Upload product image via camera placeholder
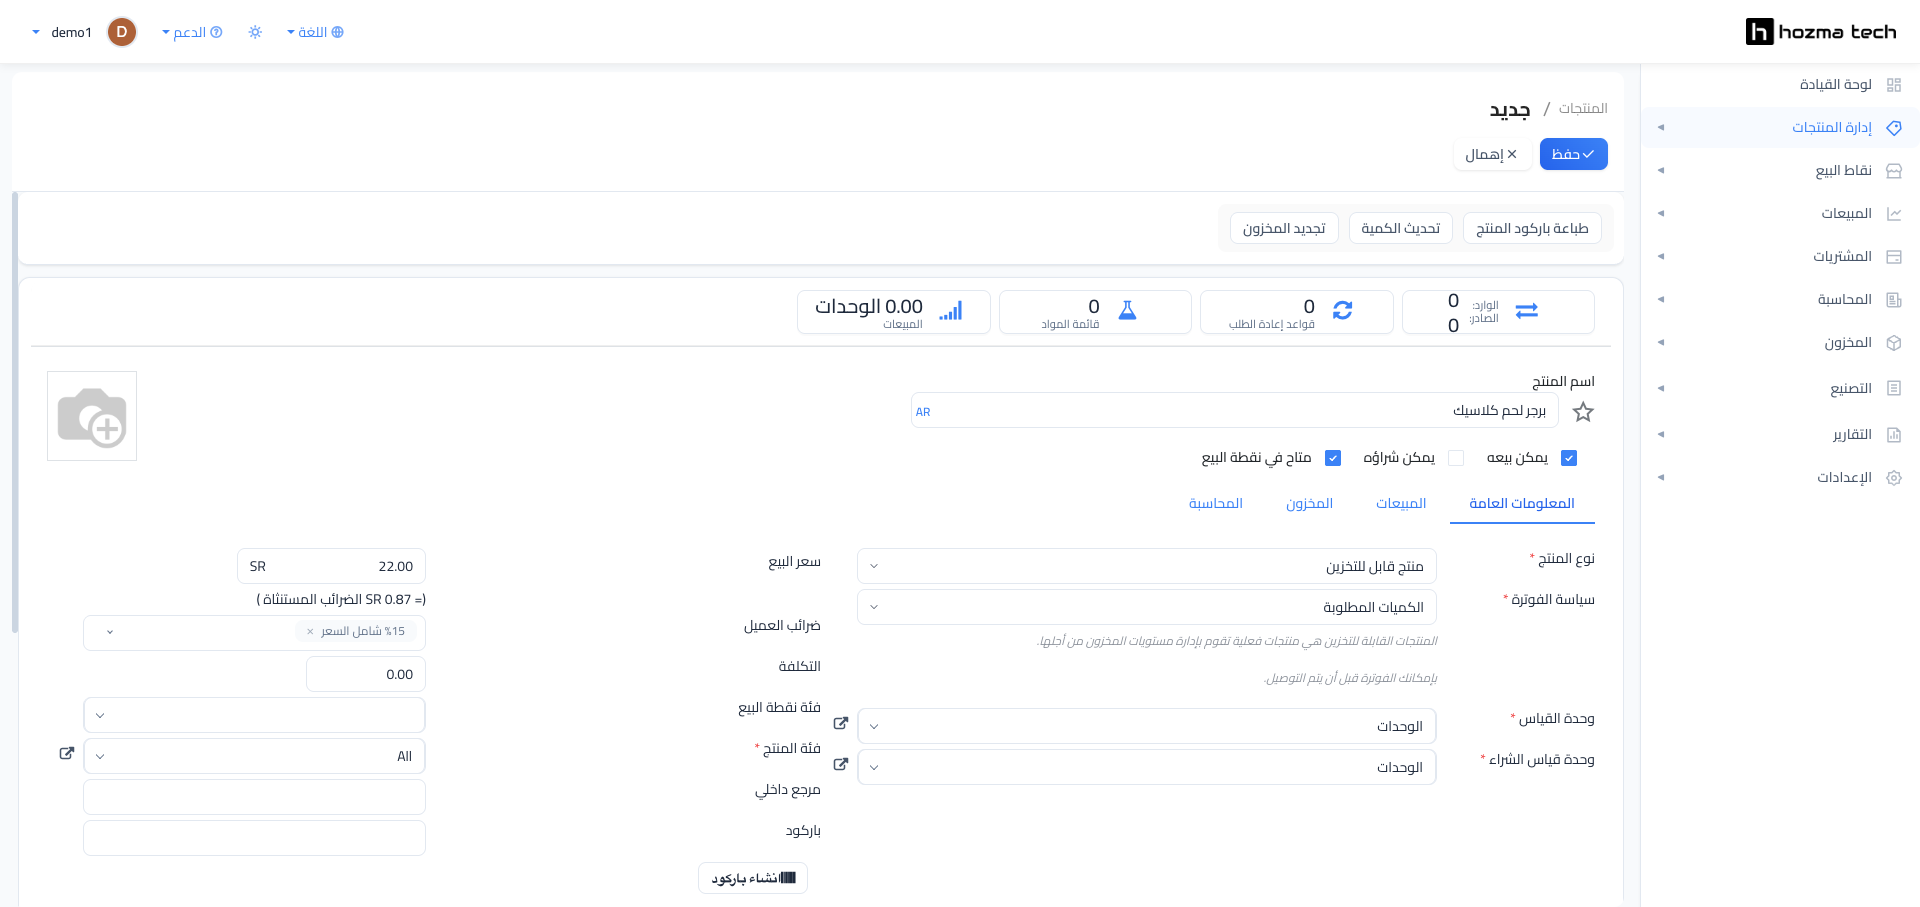 92,416
